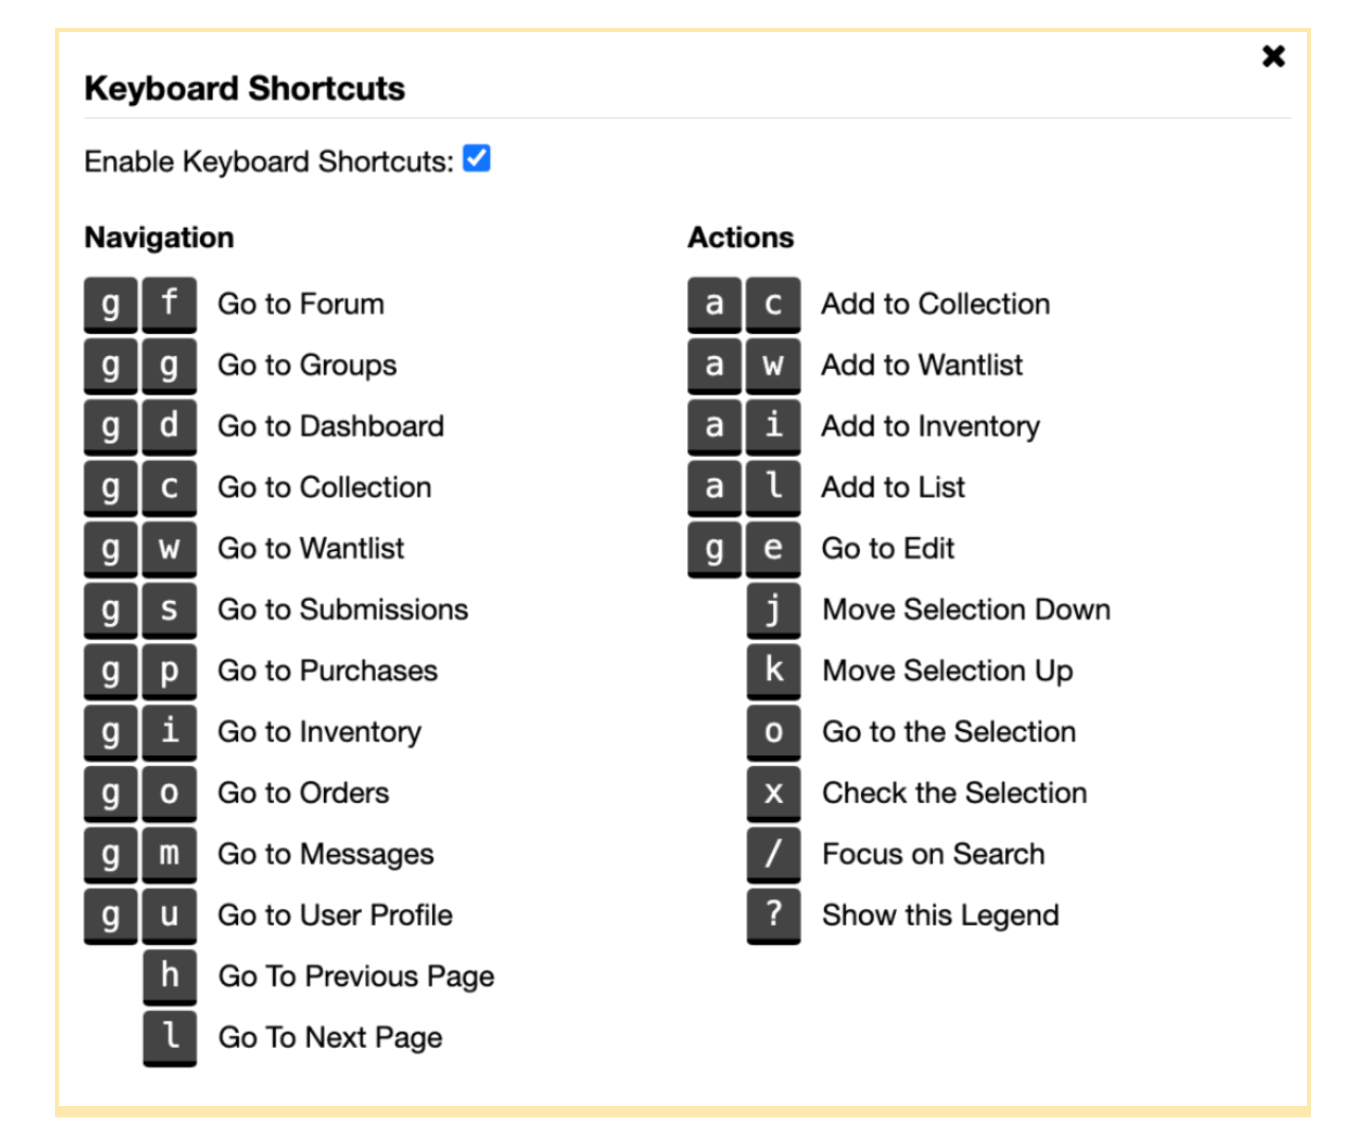Select the 'a c' Add to Collection keycap pair
This screenshot has height=1142, width=1350.
[x=743, y=304]
